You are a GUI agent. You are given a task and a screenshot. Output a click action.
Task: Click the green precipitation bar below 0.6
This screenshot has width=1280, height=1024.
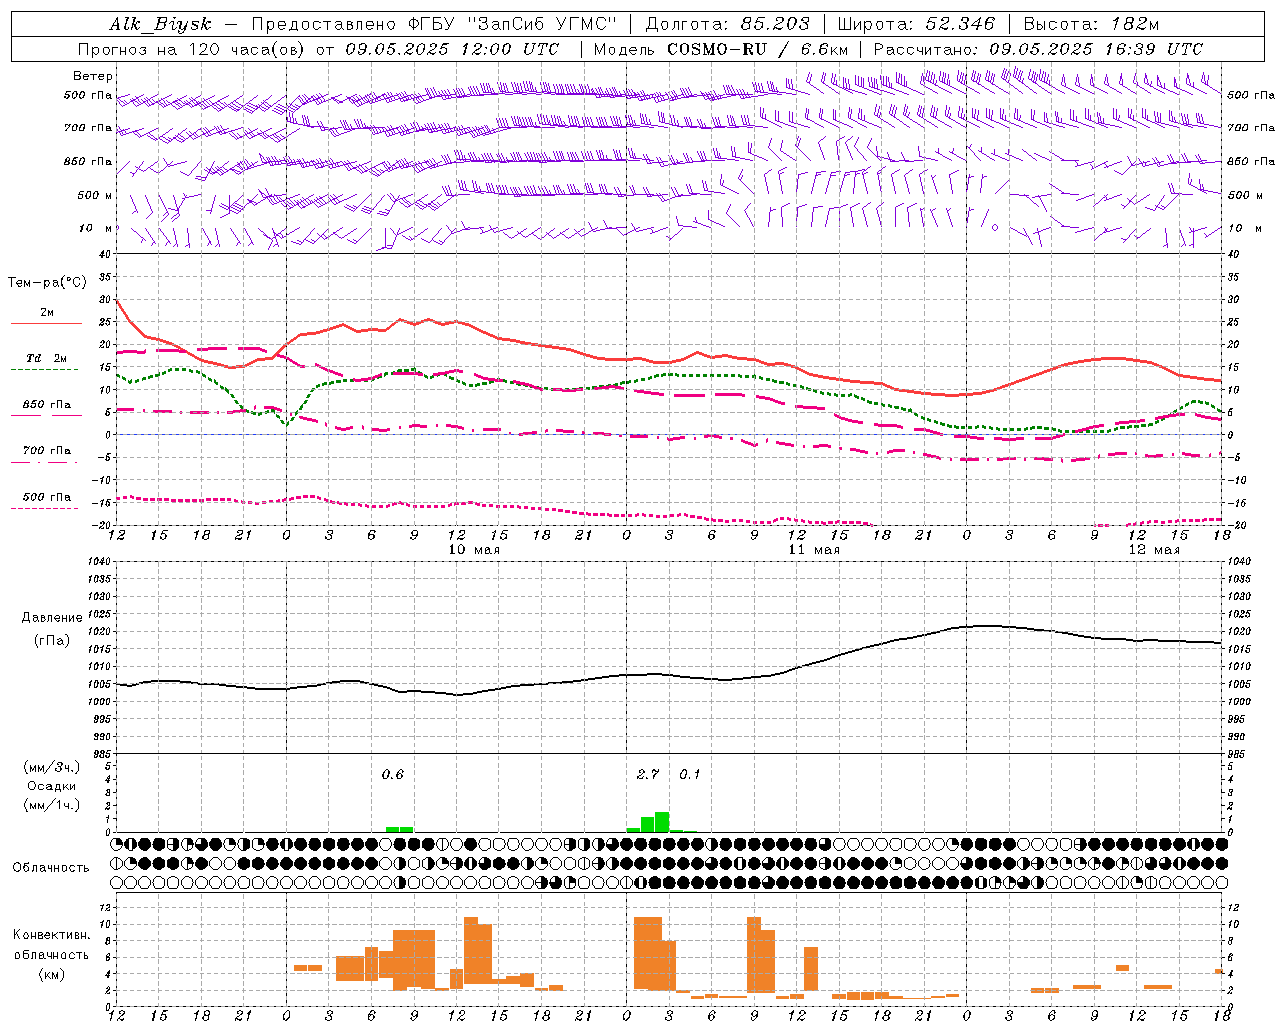pos(399,829)
